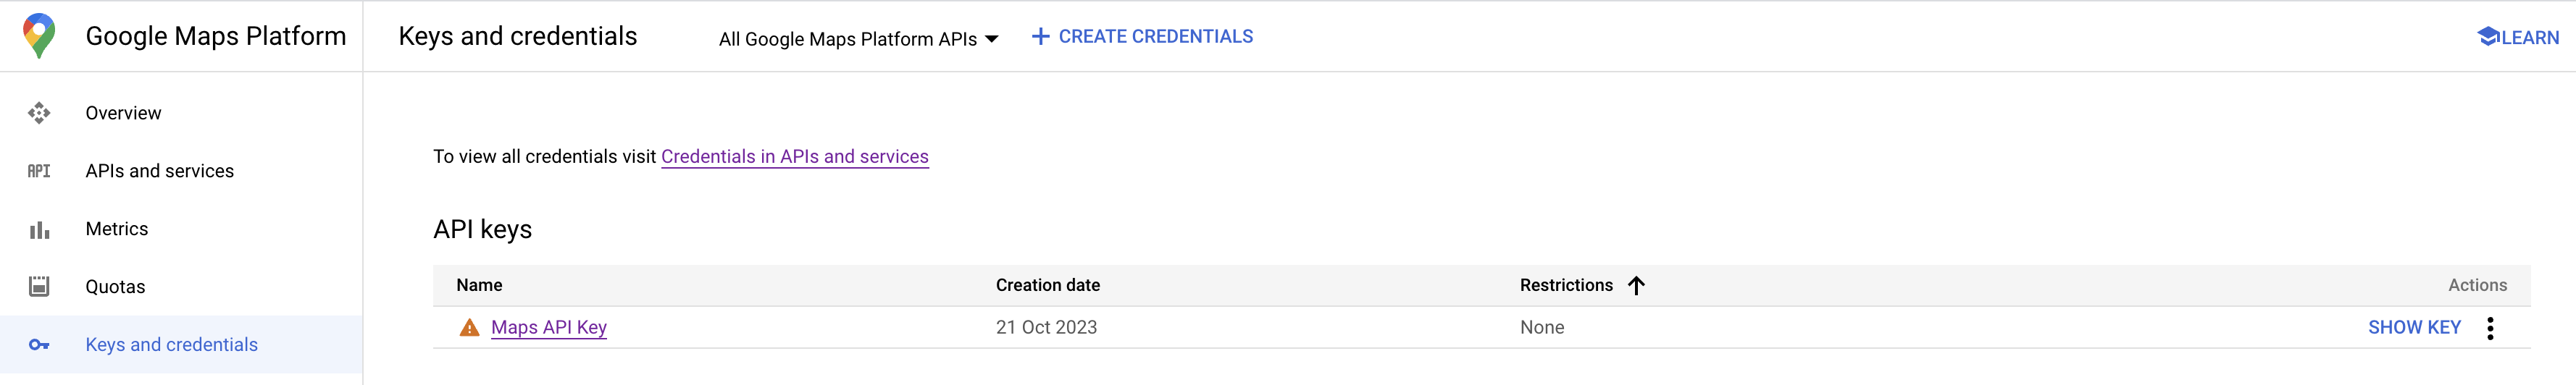Open the Maps API Key link
2576x385 pixels.
pos(549,328)
